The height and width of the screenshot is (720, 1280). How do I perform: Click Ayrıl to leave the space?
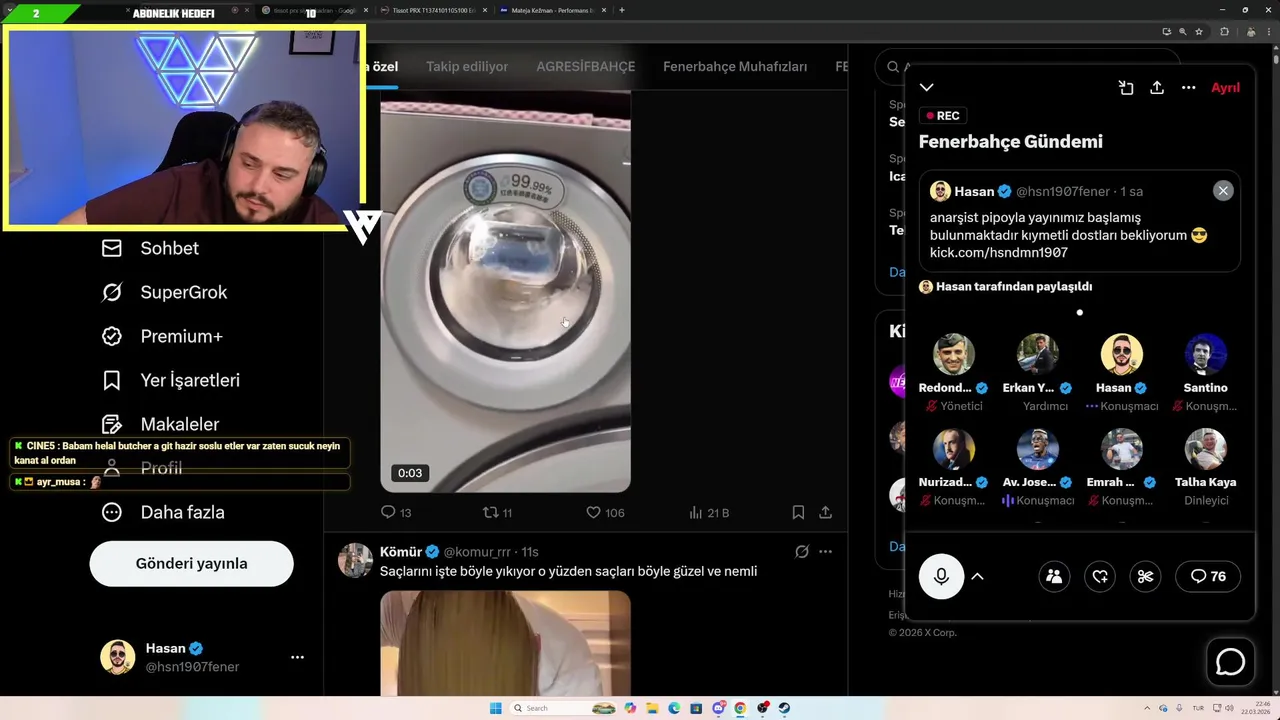pyautogui.click(x=1225, y=88)
